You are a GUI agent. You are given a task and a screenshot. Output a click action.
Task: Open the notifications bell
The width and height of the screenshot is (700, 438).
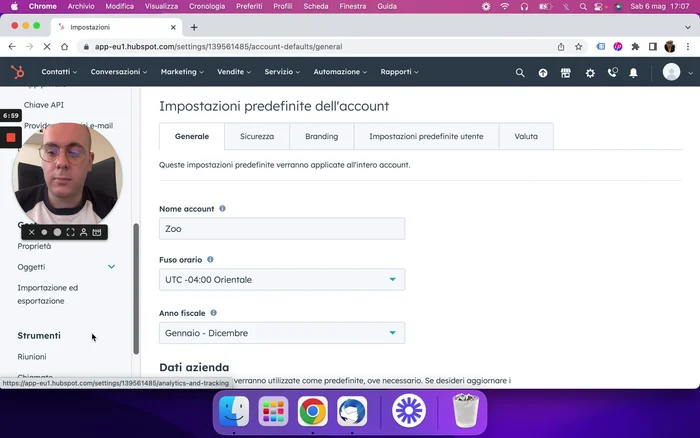(633, 73)
